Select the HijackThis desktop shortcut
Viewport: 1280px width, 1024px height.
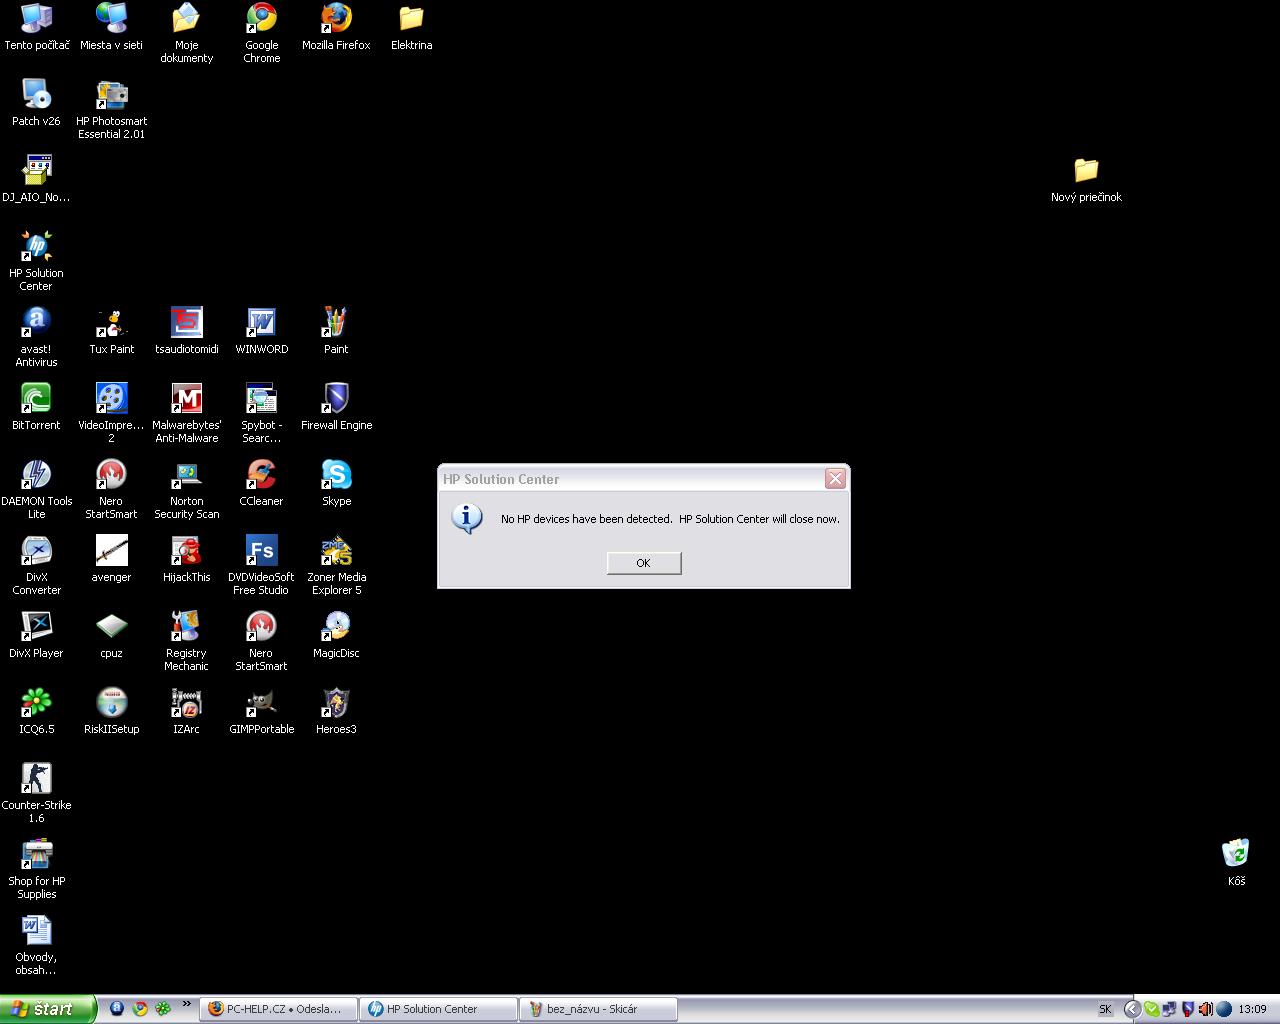pyautogui.click(x=186, y=559)
